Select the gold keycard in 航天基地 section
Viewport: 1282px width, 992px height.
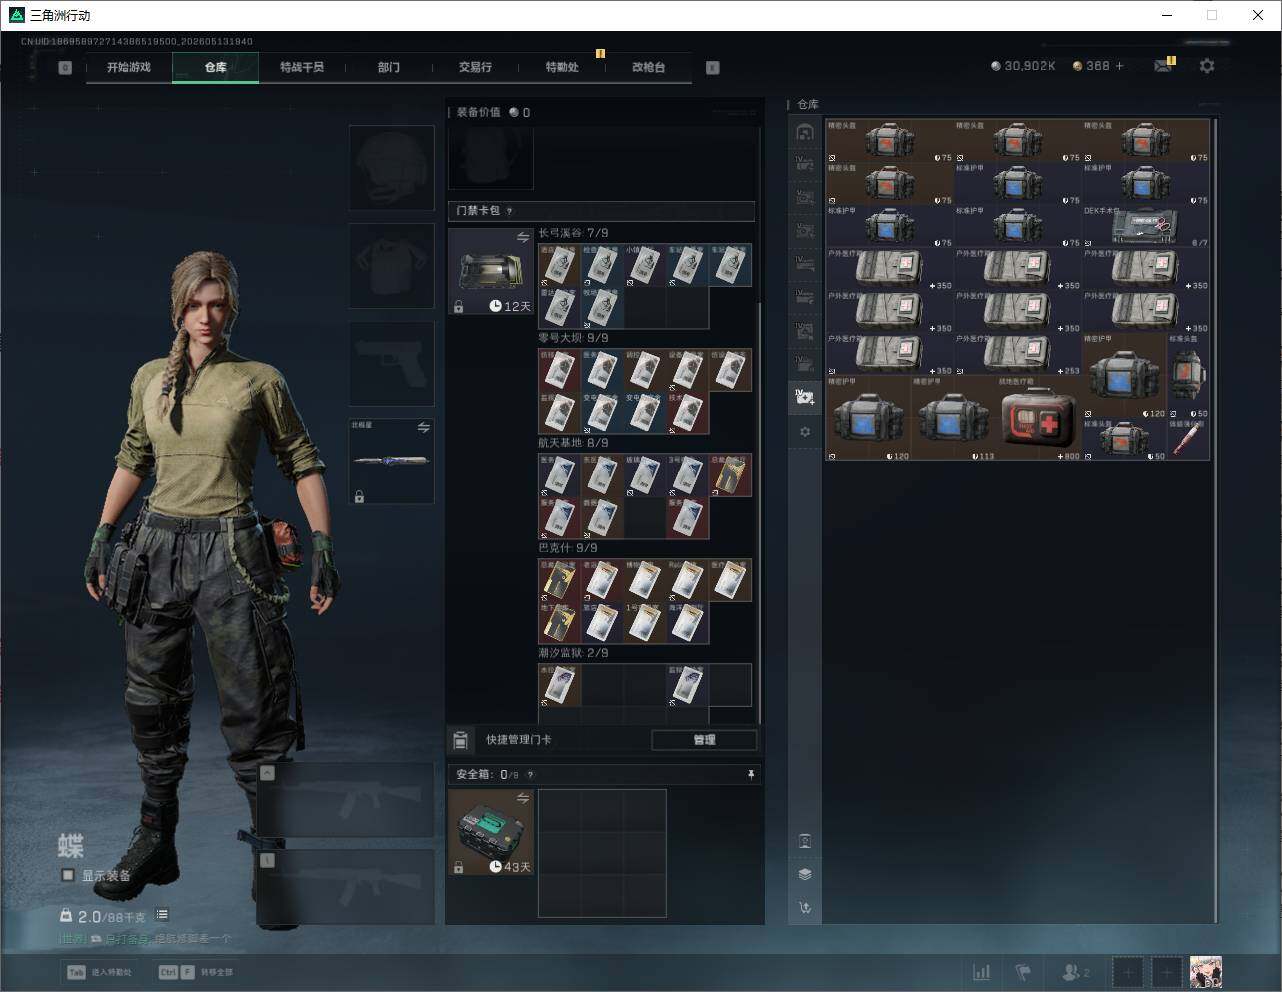point(730,475)
